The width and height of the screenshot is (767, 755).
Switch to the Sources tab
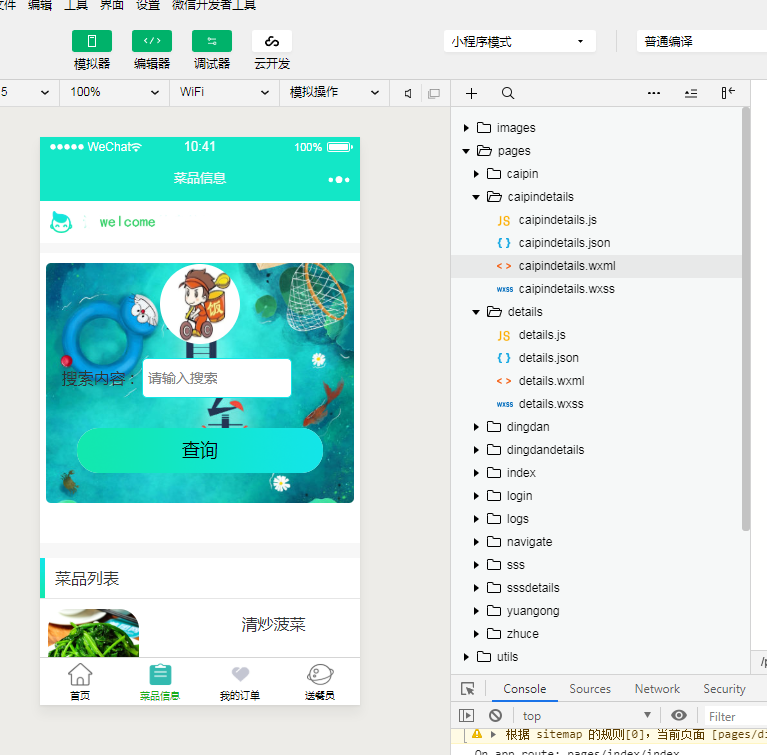[x=590, y=689]
